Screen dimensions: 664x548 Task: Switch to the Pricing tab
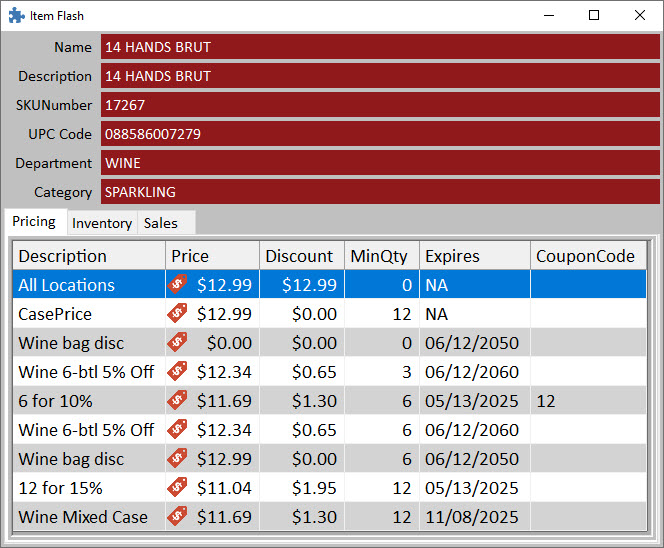coord(34,221)
